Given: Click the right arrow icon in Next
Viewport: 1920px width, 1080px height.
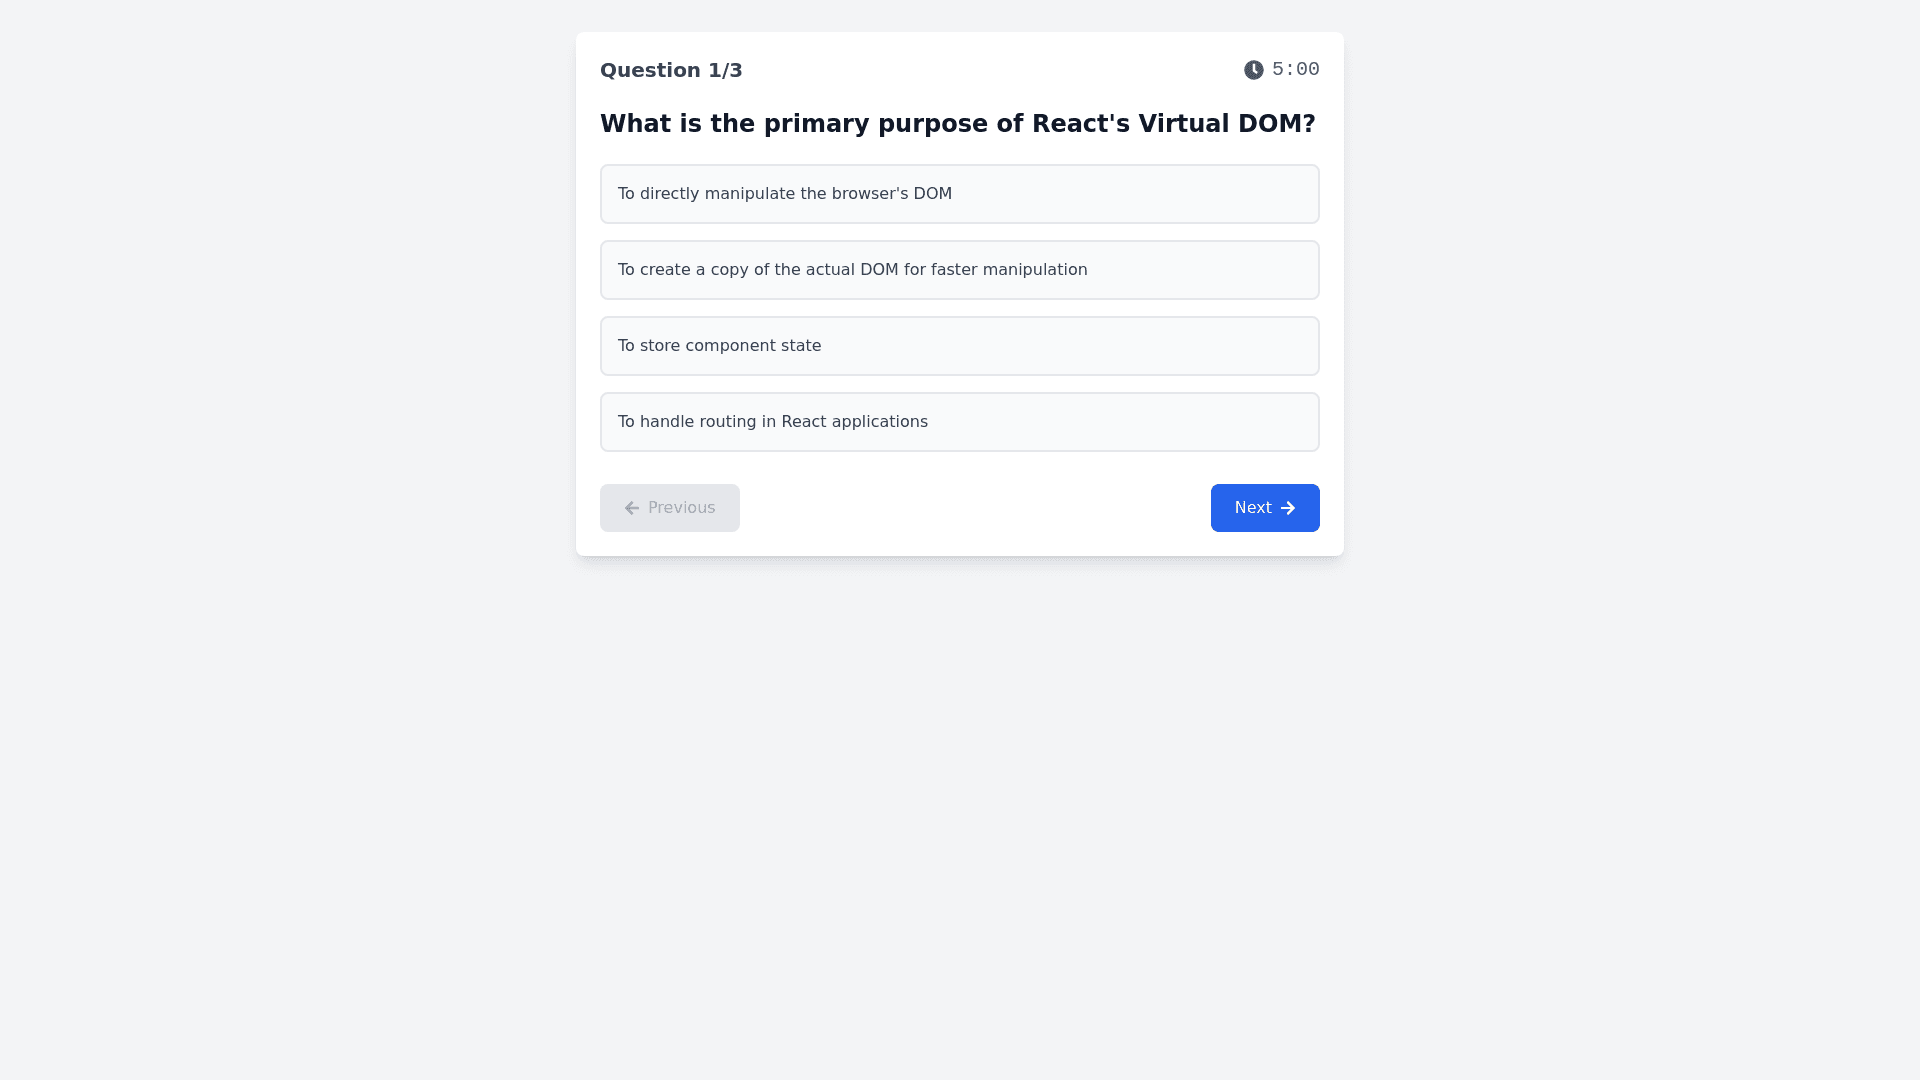Looking at the screenshot, I should point(1288,508).
